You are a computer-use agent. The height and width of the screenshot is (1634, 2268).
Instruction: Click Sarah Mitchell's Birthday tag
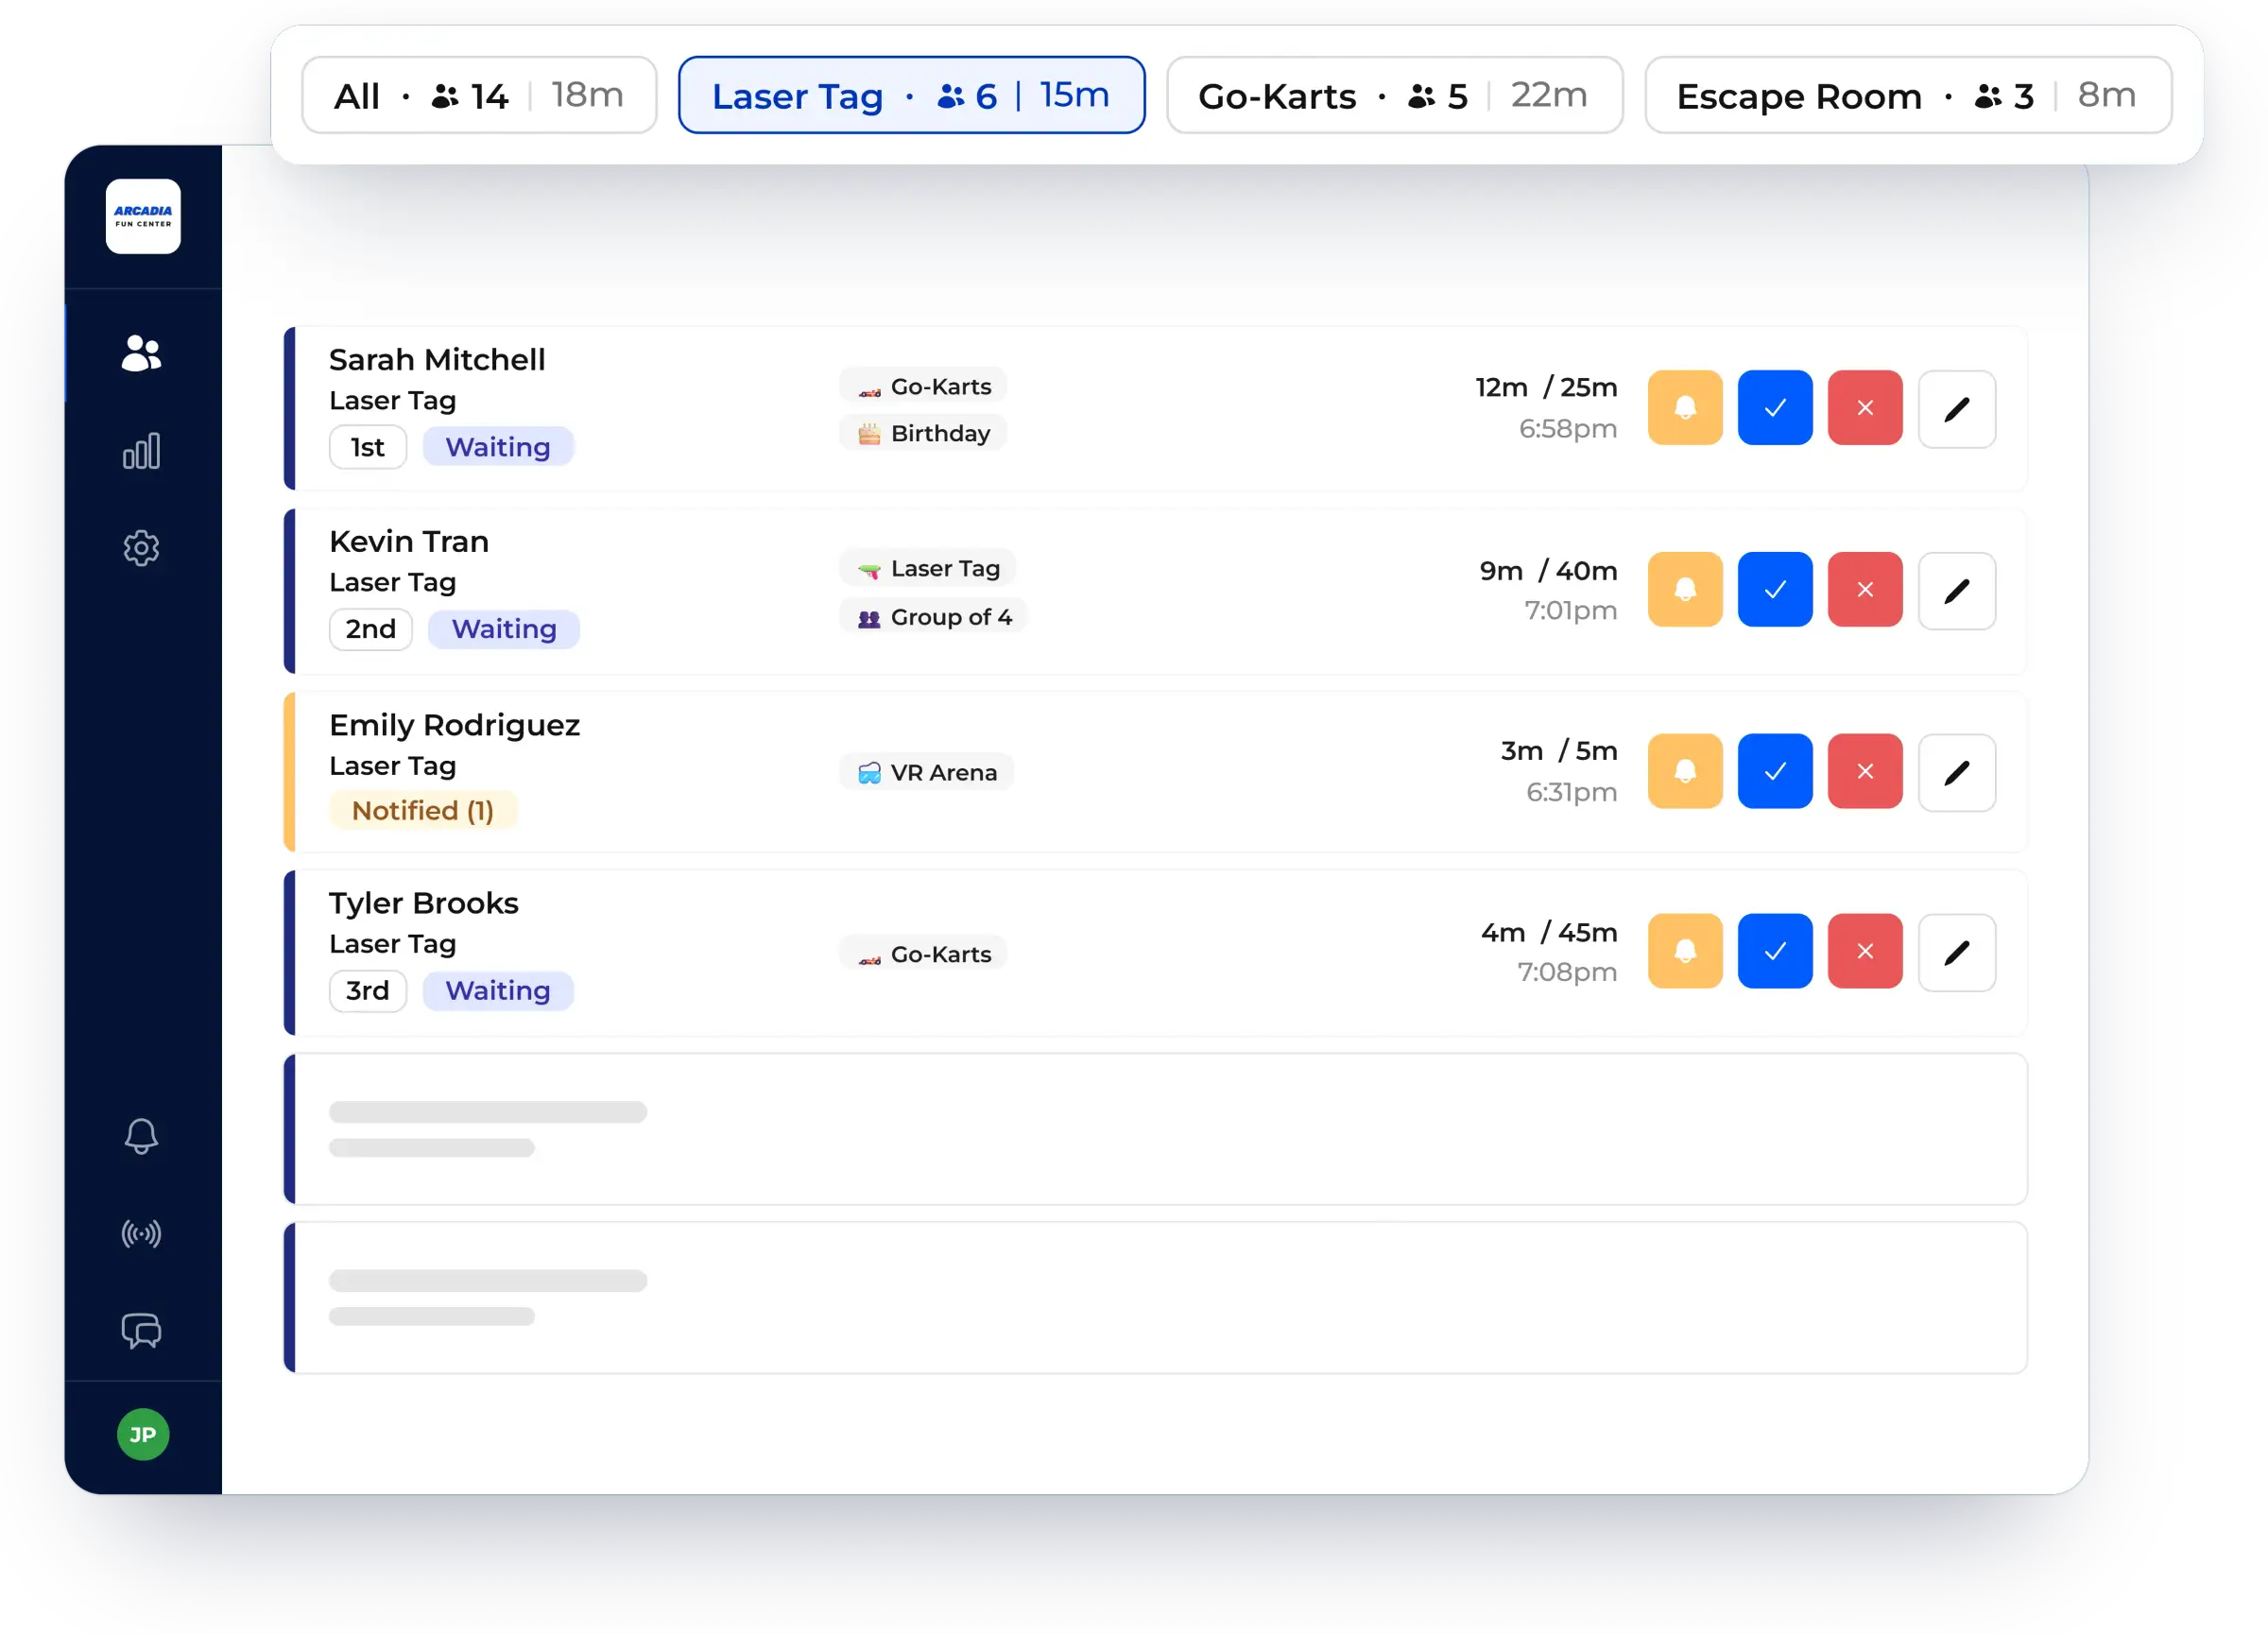point(923,433)
